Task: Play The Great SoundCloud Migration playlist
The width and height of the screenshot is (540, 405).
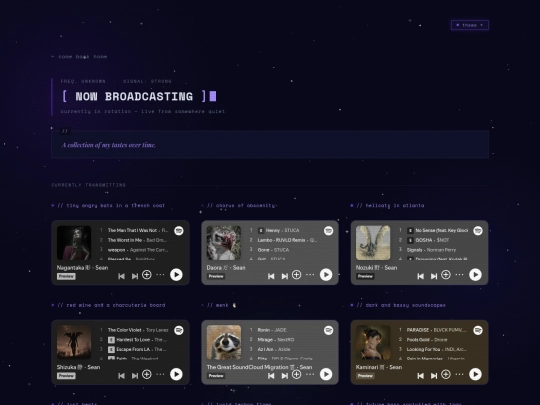Action: pos(326,374)
